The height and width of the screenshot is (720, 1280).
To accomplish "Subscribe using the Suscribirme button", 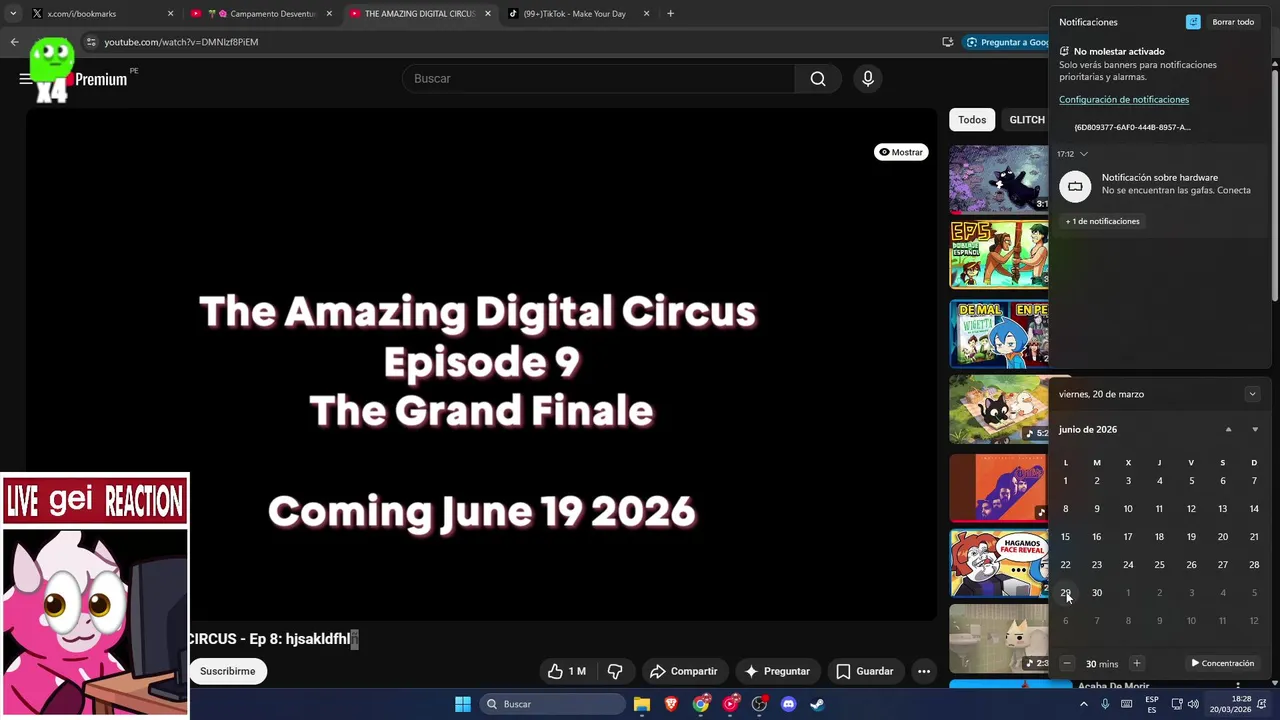I will pos(227,671).
